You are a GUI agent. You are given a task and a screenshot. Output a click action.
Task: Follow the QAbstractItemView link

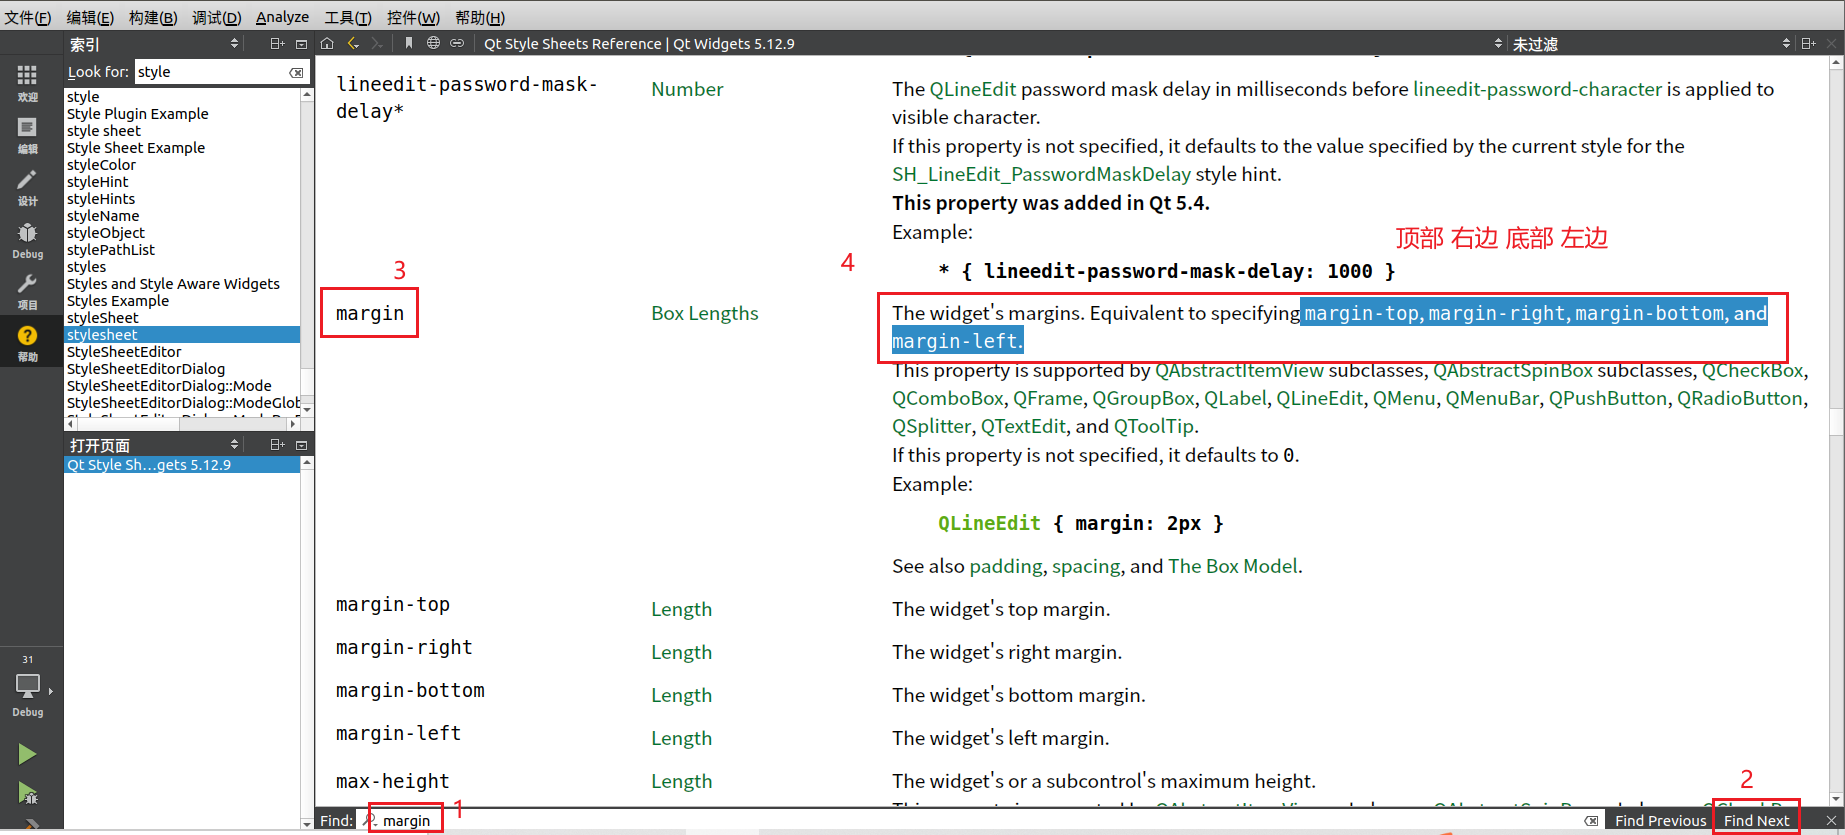pyautogui.click(x=1239, y=370)
